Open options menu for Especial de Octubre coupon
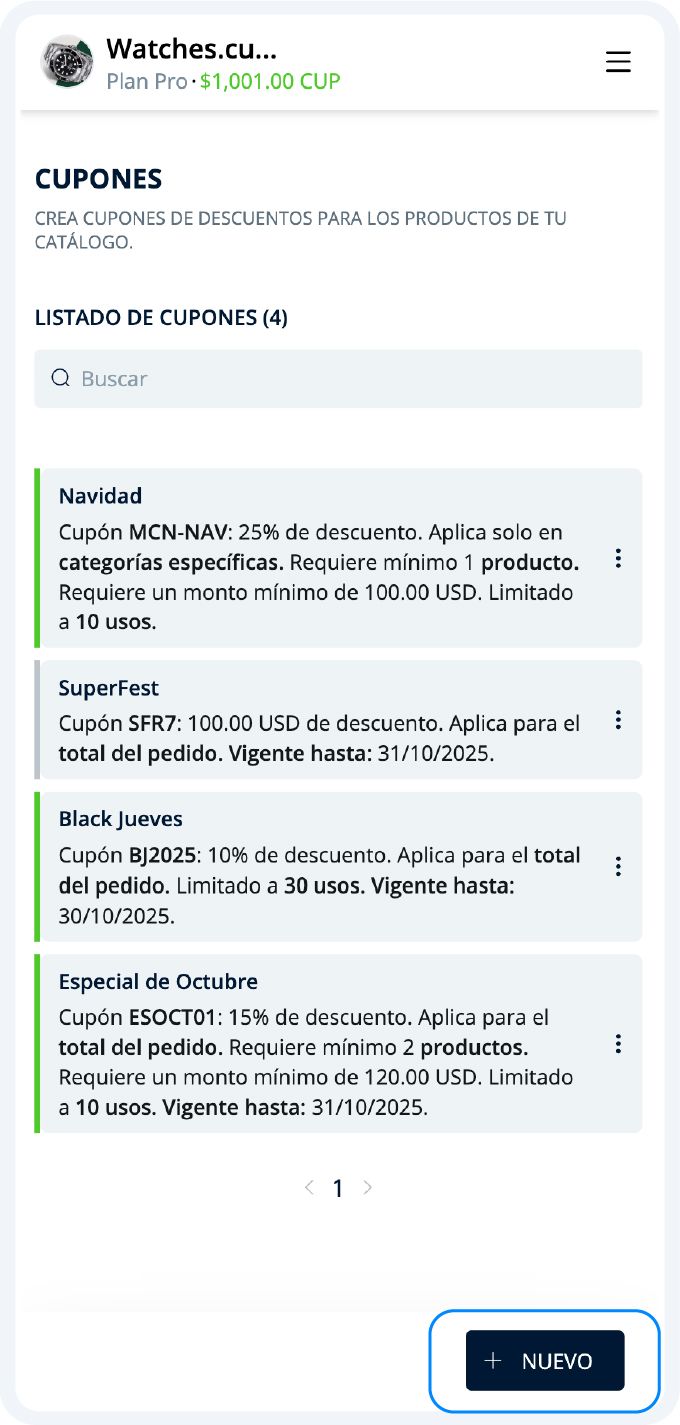This screenshot has width=680, height=1425. (618, 1044)
